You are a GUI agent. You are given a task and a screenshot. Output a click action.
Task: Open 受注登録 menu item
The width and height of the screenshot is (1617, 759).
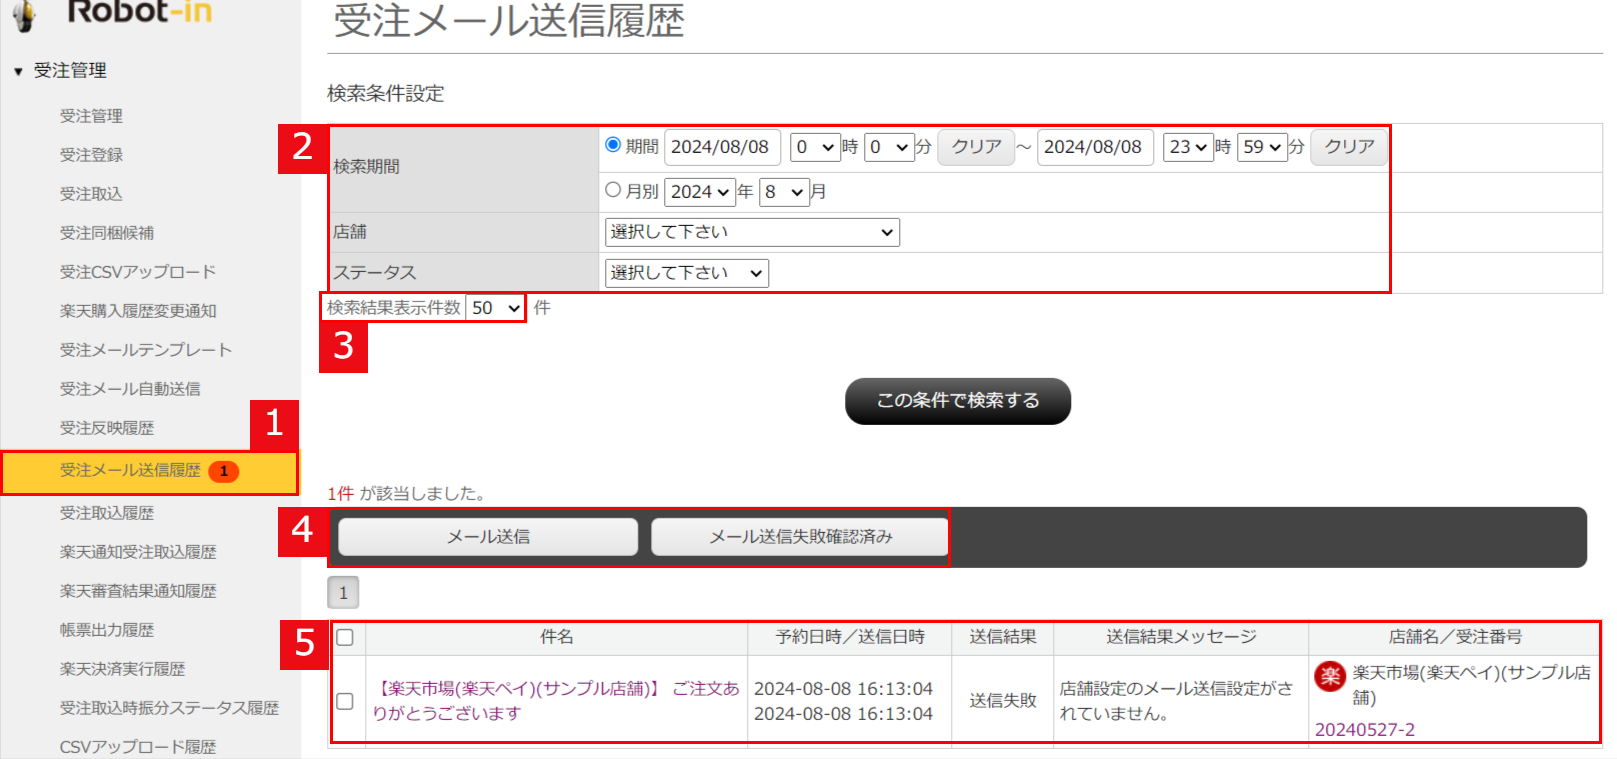(x=91, y=155)
